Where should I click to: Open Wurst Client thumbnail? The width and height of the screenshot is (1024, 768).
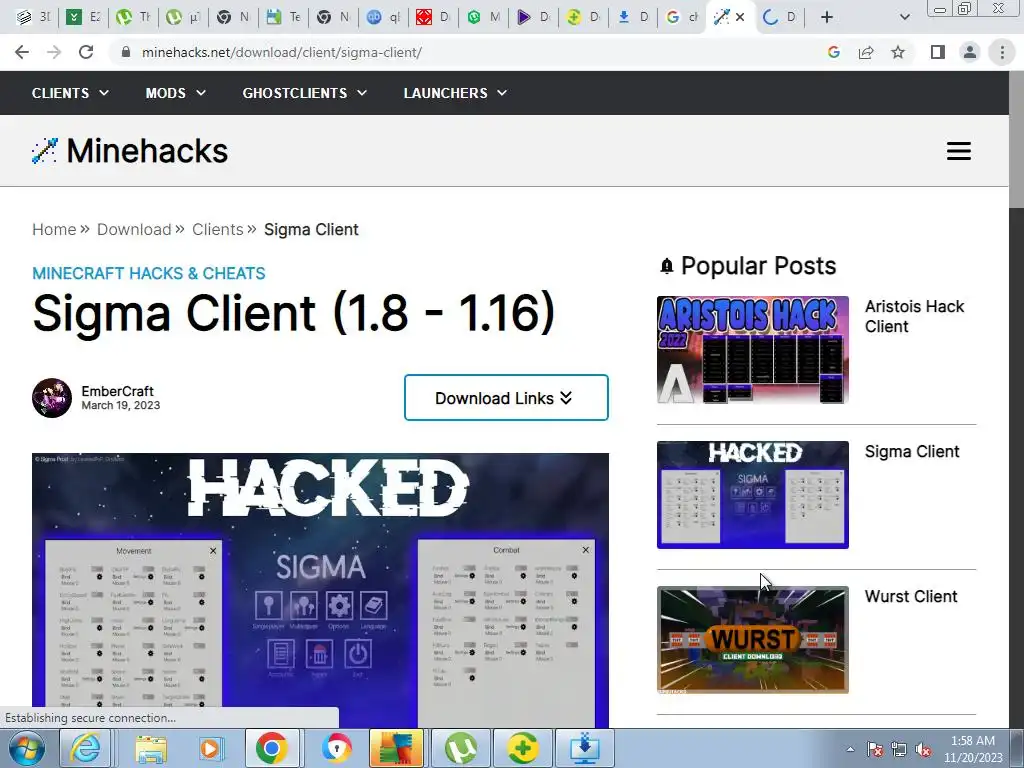(x=752, y=639)
